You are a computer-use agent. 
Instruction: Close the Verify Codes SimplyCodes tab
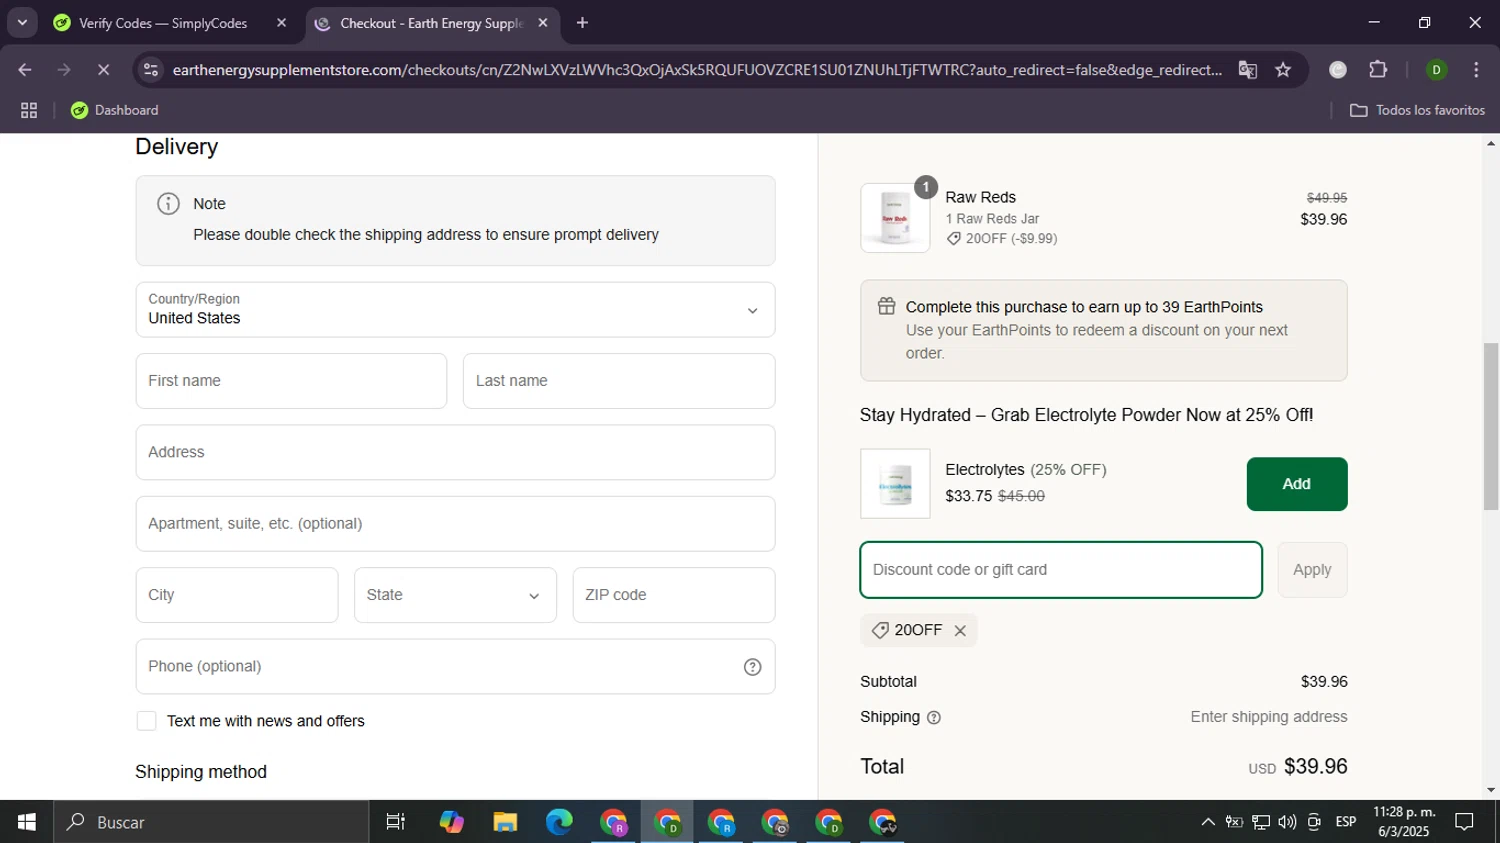click(281, 23)
